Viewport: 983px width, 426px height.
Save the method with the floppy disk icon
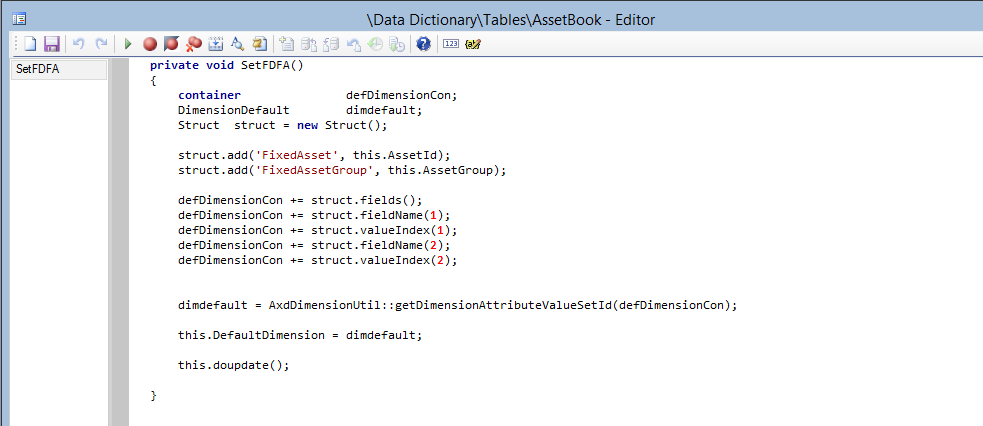click(x=52, y=44)
